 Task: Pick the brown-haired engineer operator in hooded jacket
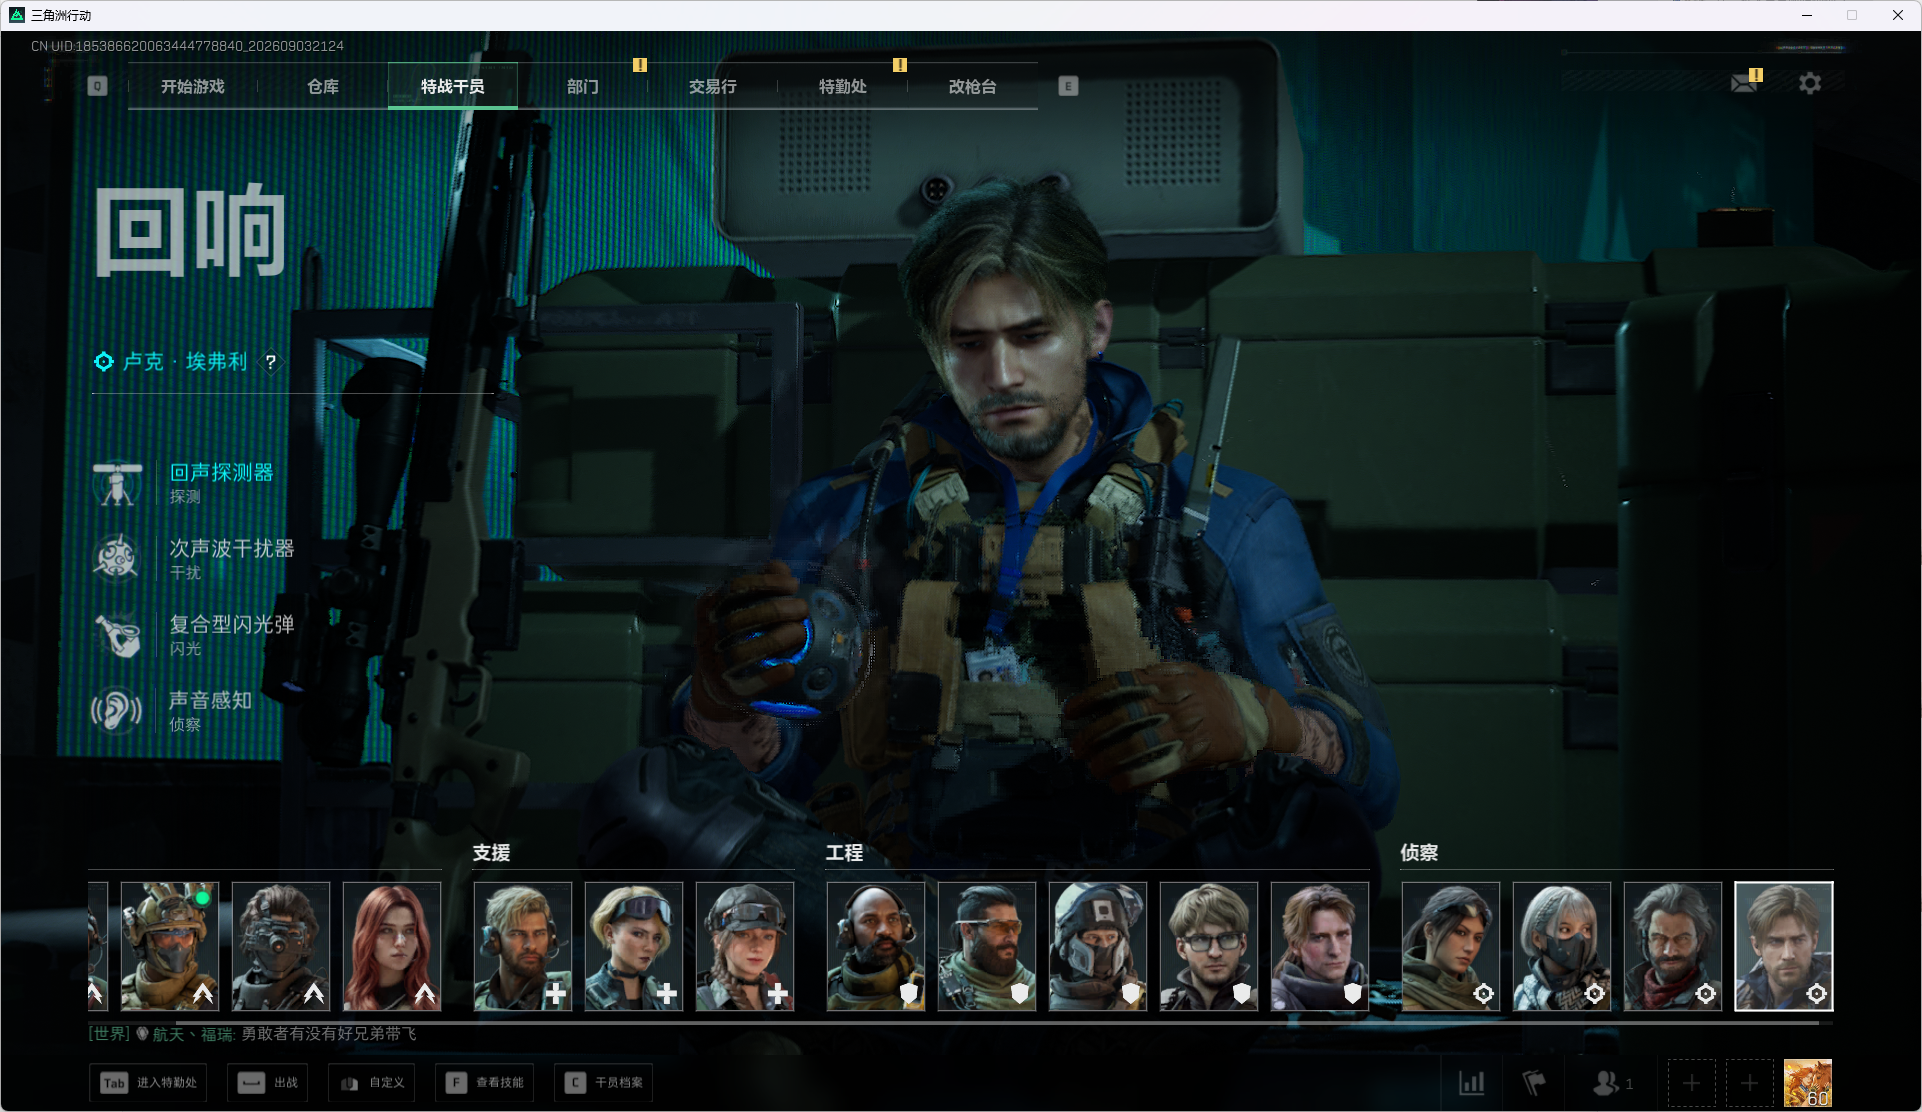coord(1320,946)
